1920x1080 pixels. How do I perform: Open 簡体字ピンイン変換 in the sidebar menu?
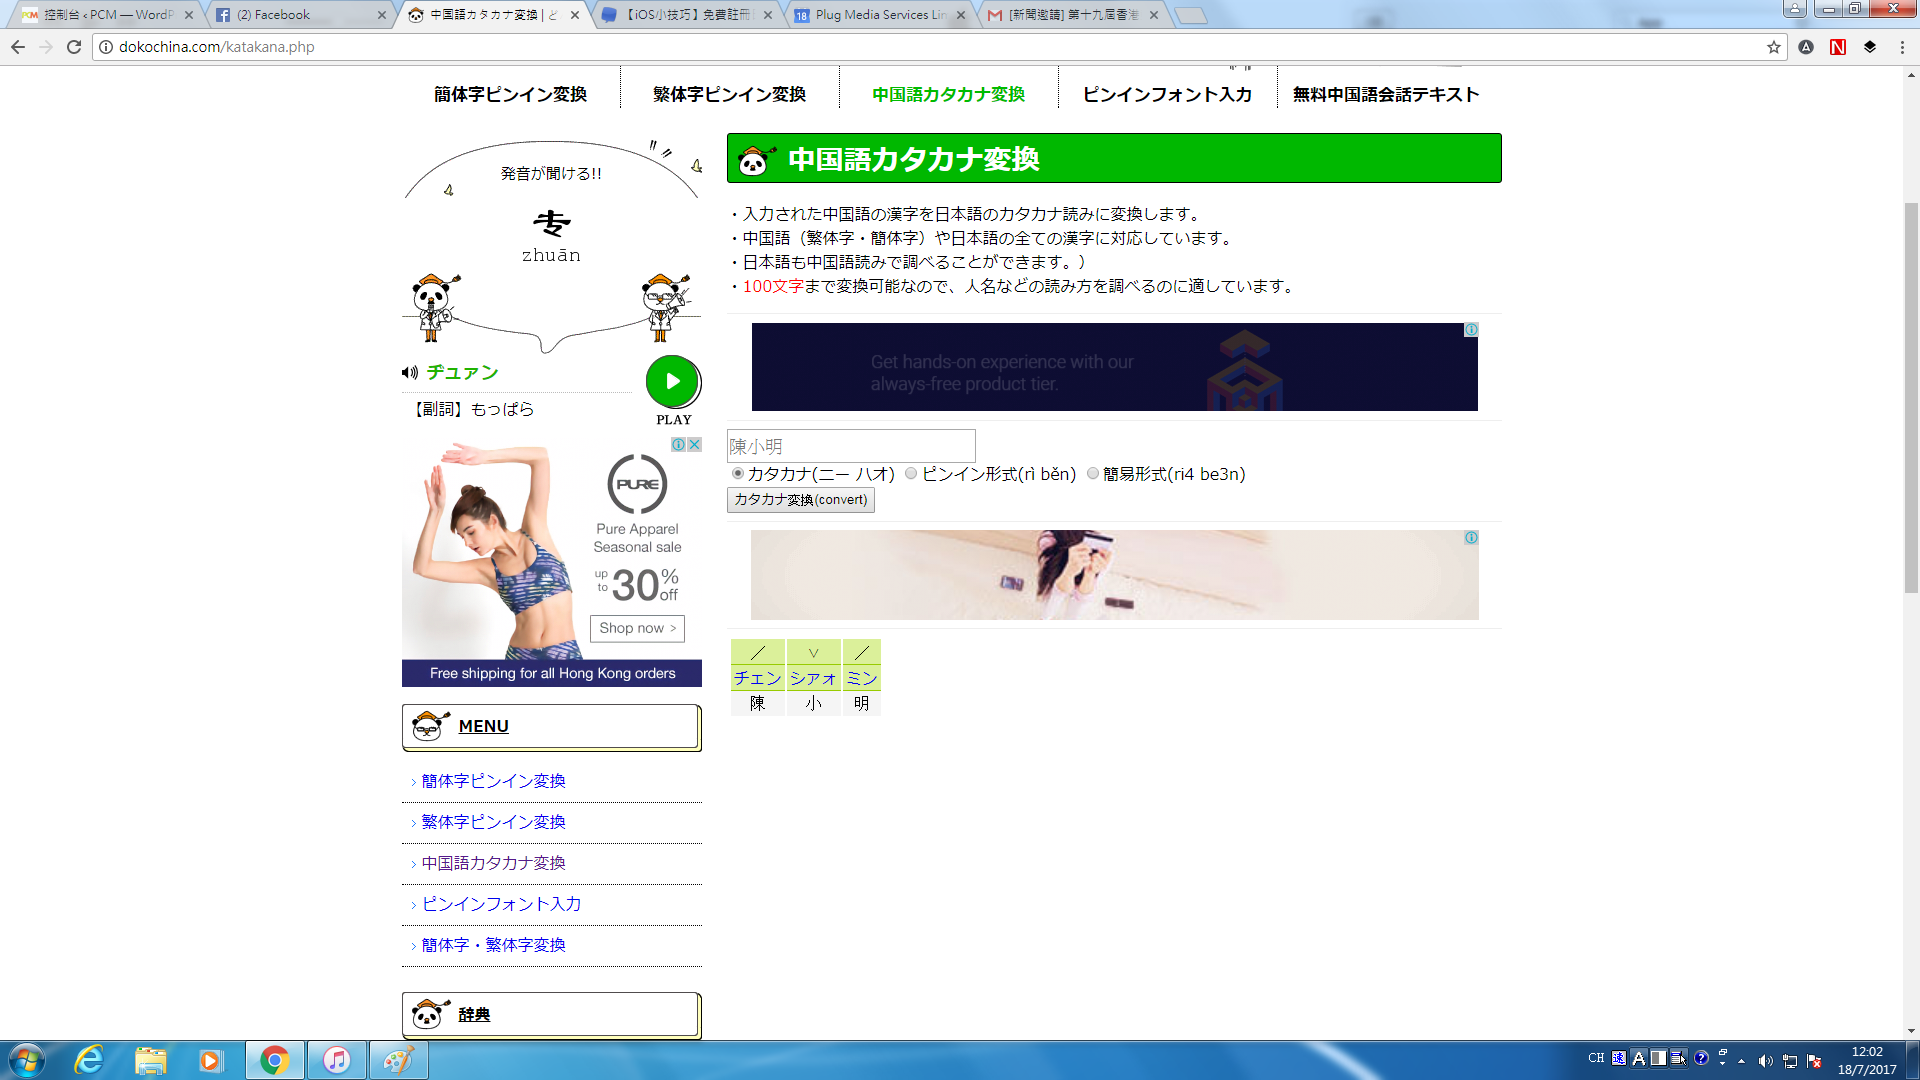(x=493, y=781)
